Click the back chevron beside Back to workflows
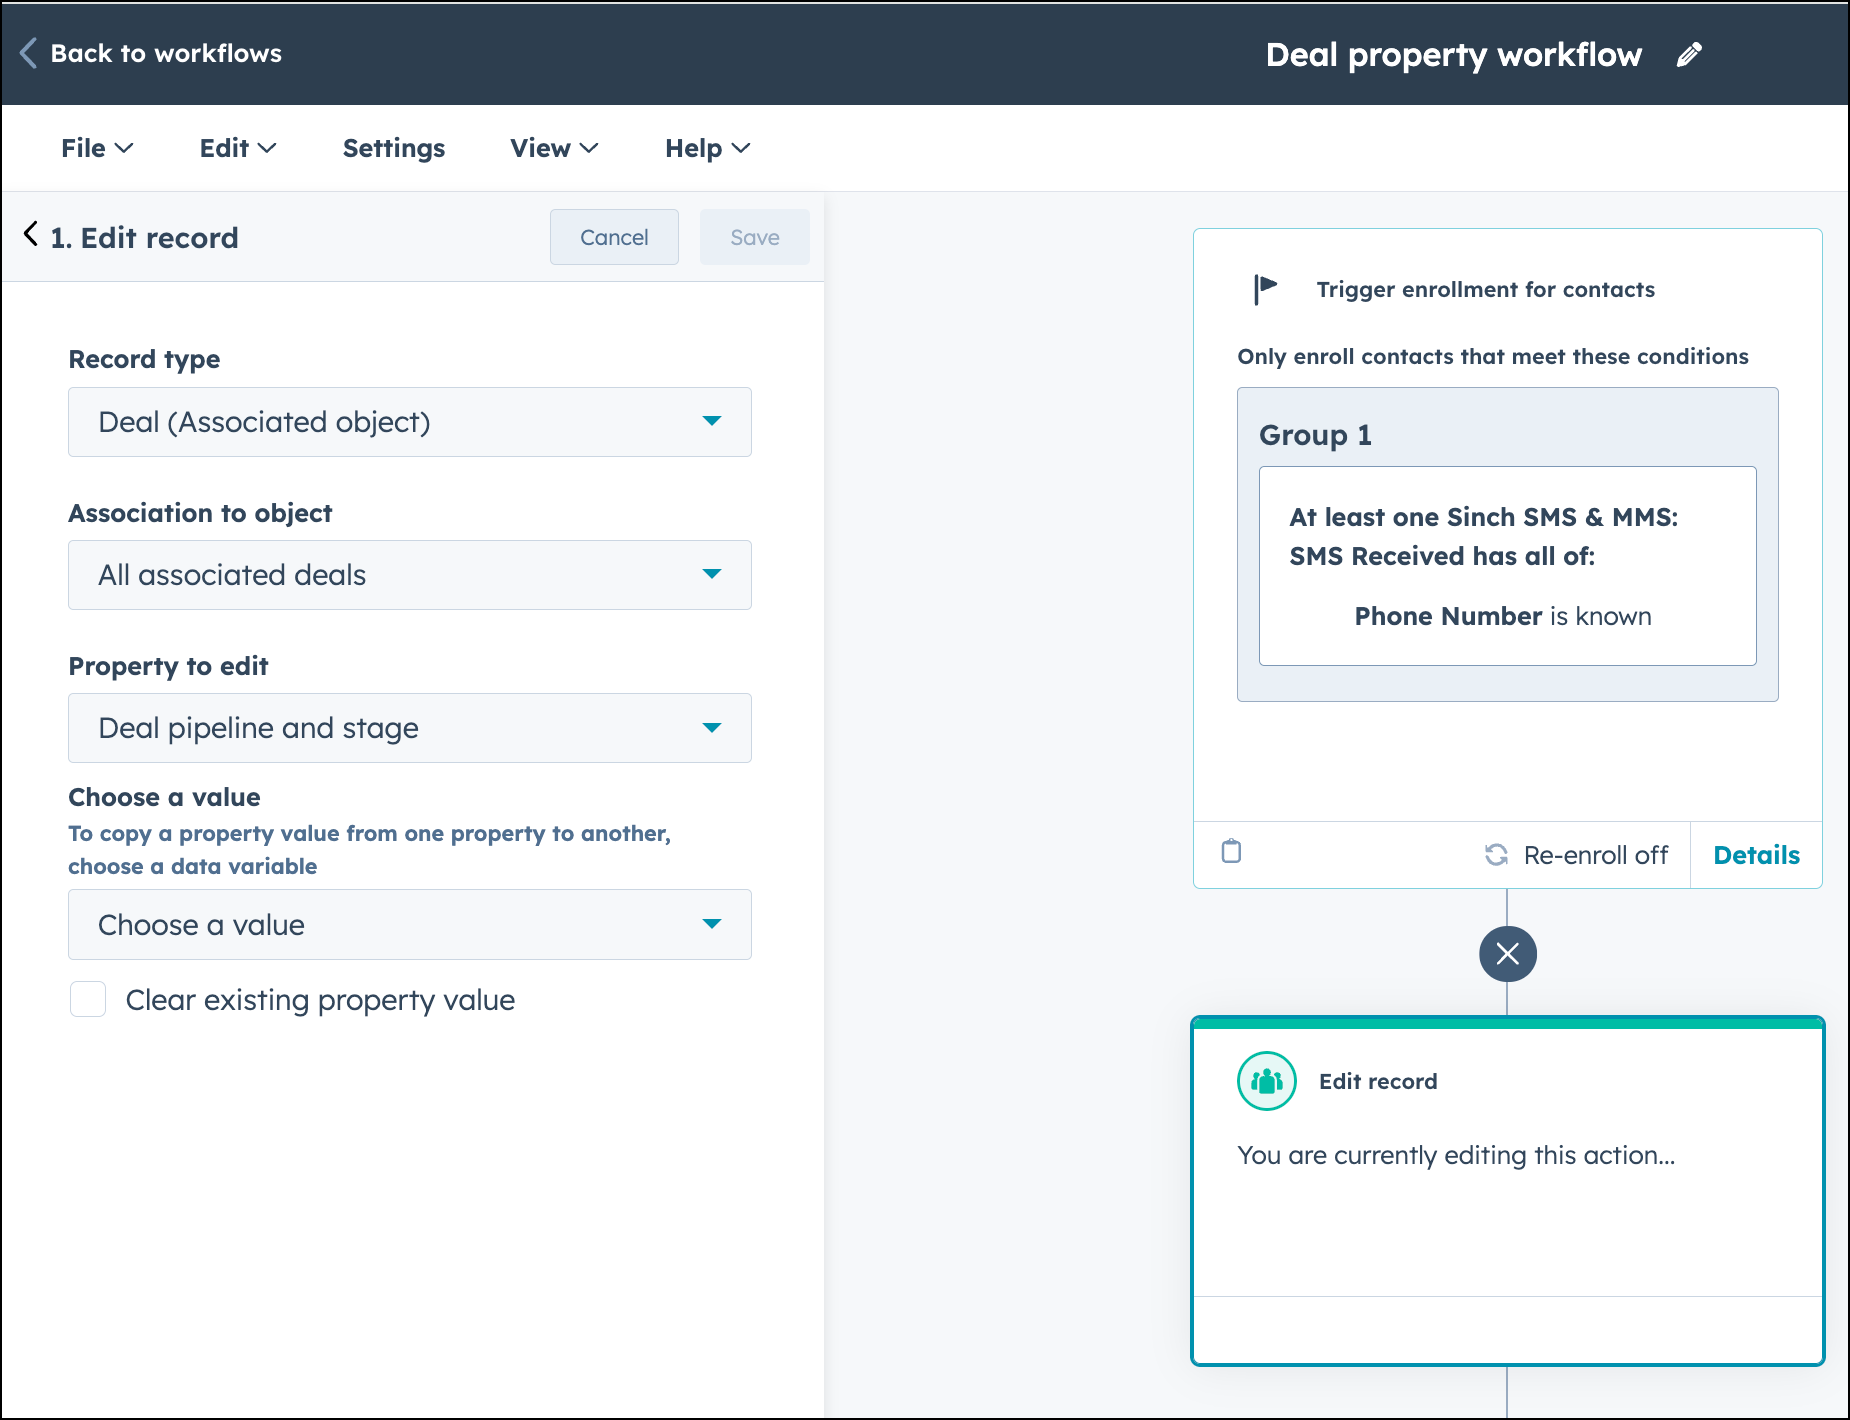Viewport: 1850px width, 1420px height. [27, 53]
